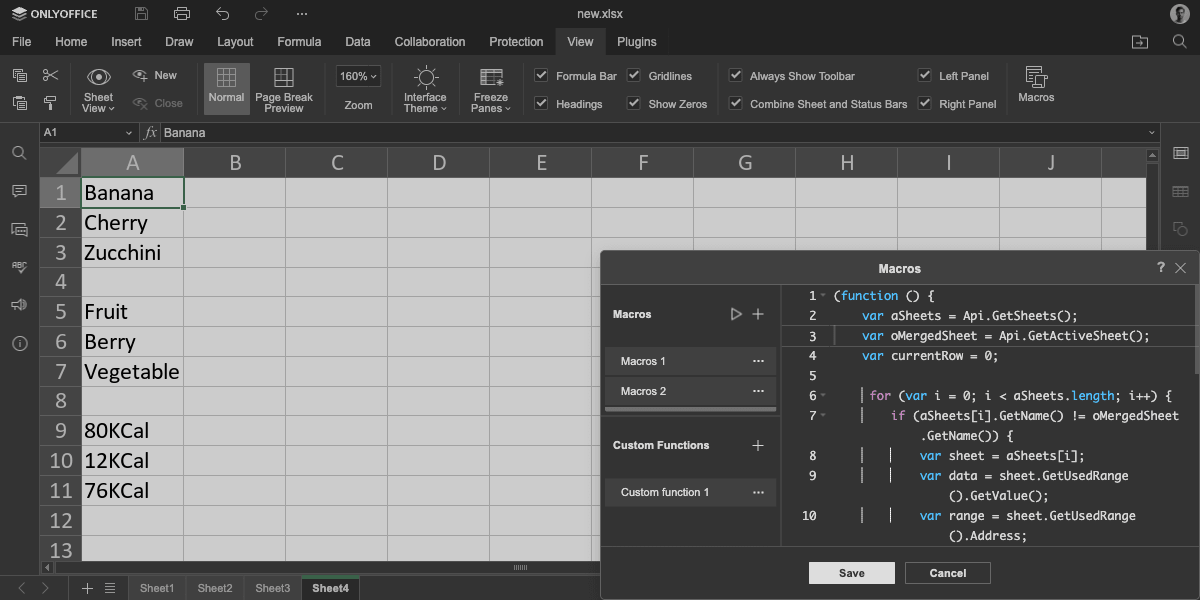Expand the formula bar

coord(1152,133)
